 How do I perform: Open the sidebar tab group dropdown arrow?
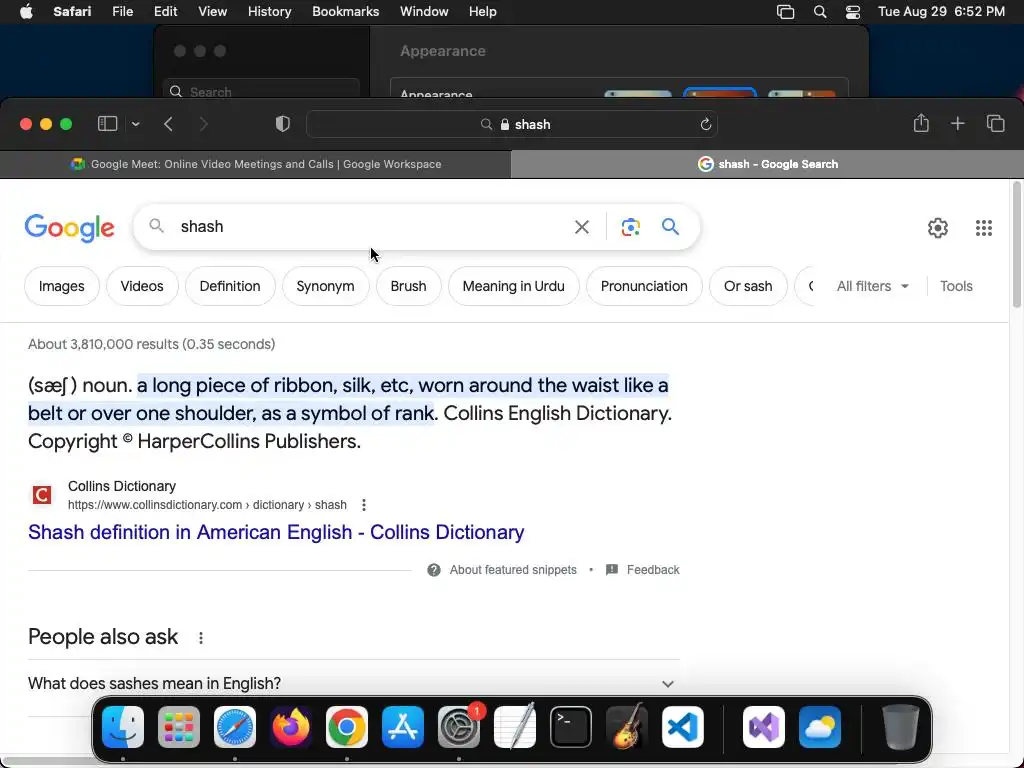[x=135, y=124]
